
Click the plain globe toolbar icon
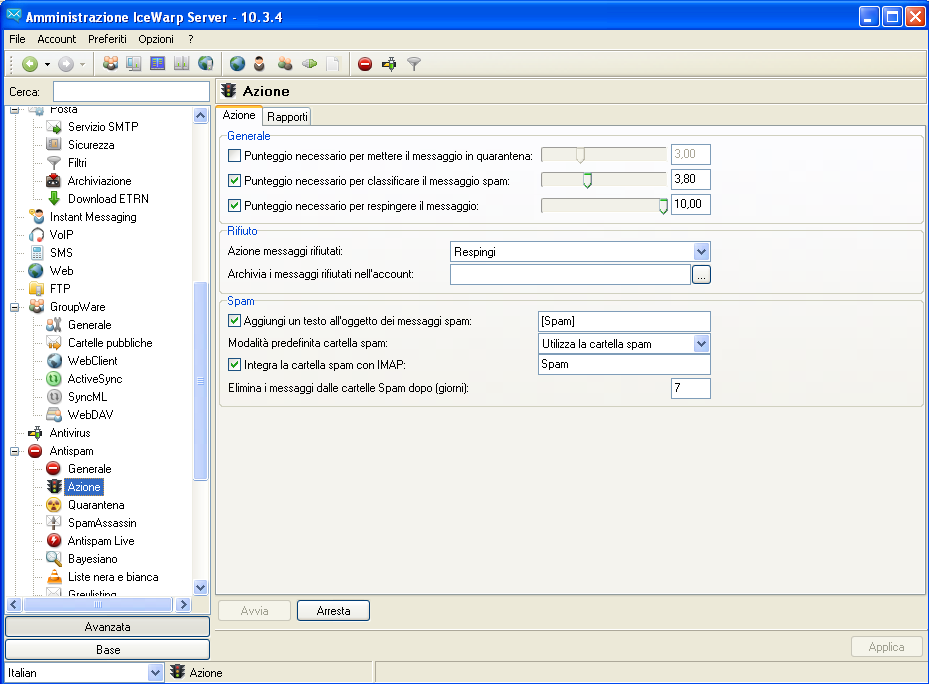[237, 63]
